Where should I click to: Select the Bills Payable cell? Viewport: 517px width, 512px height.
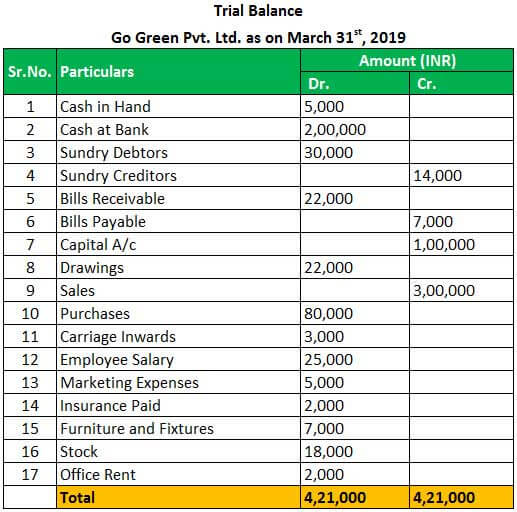[179, 222]
